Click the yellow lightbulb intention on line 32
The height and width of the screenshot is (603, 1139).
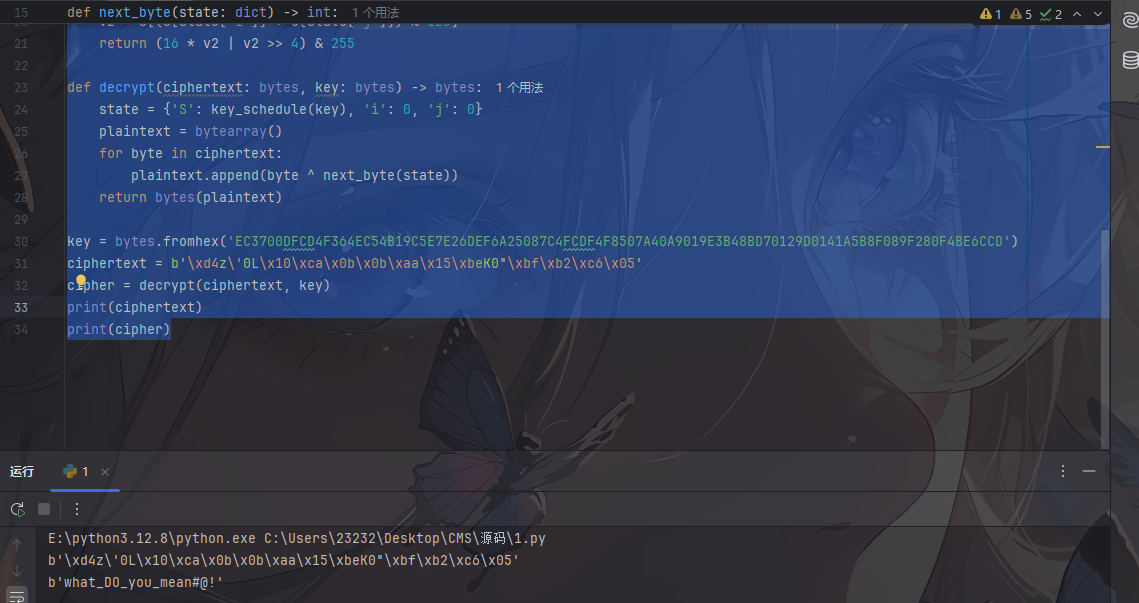[82, 282]
